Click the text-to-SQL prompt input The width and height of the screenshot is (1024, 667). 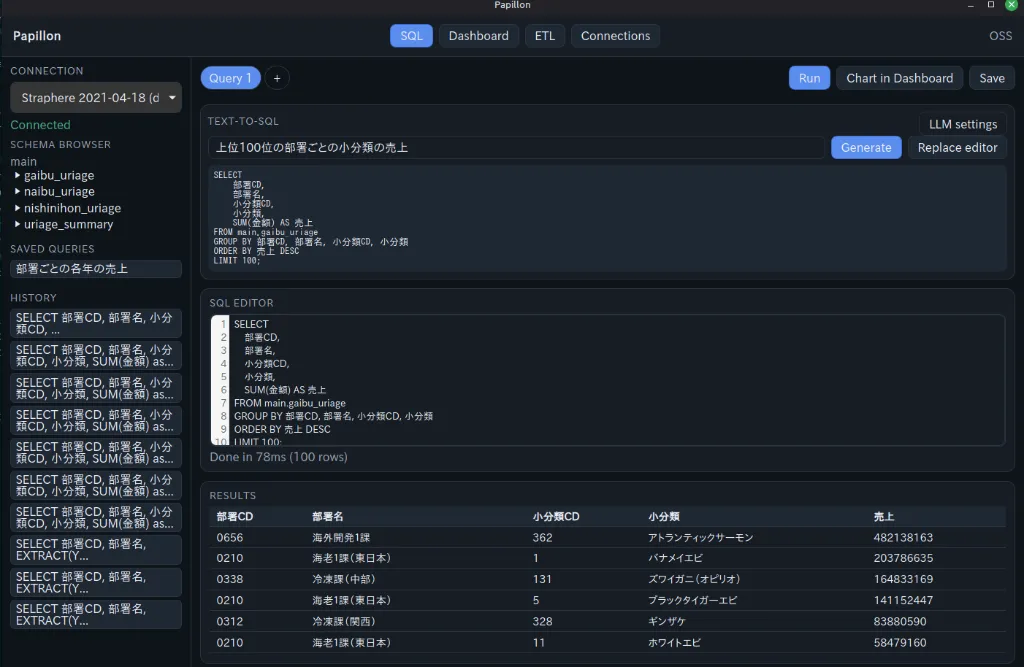pos(516,148)
